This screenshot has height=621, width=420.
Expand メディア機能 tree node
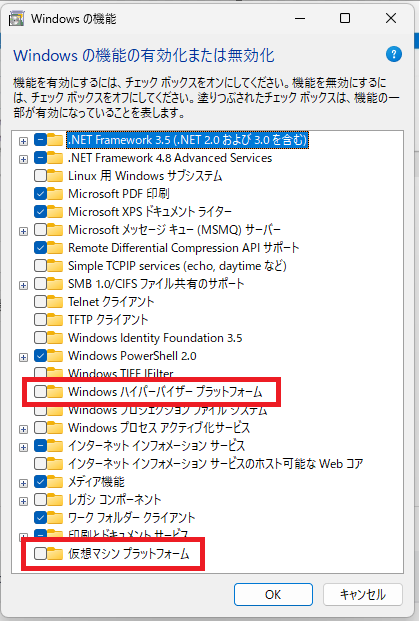click(x=23, y=483)
